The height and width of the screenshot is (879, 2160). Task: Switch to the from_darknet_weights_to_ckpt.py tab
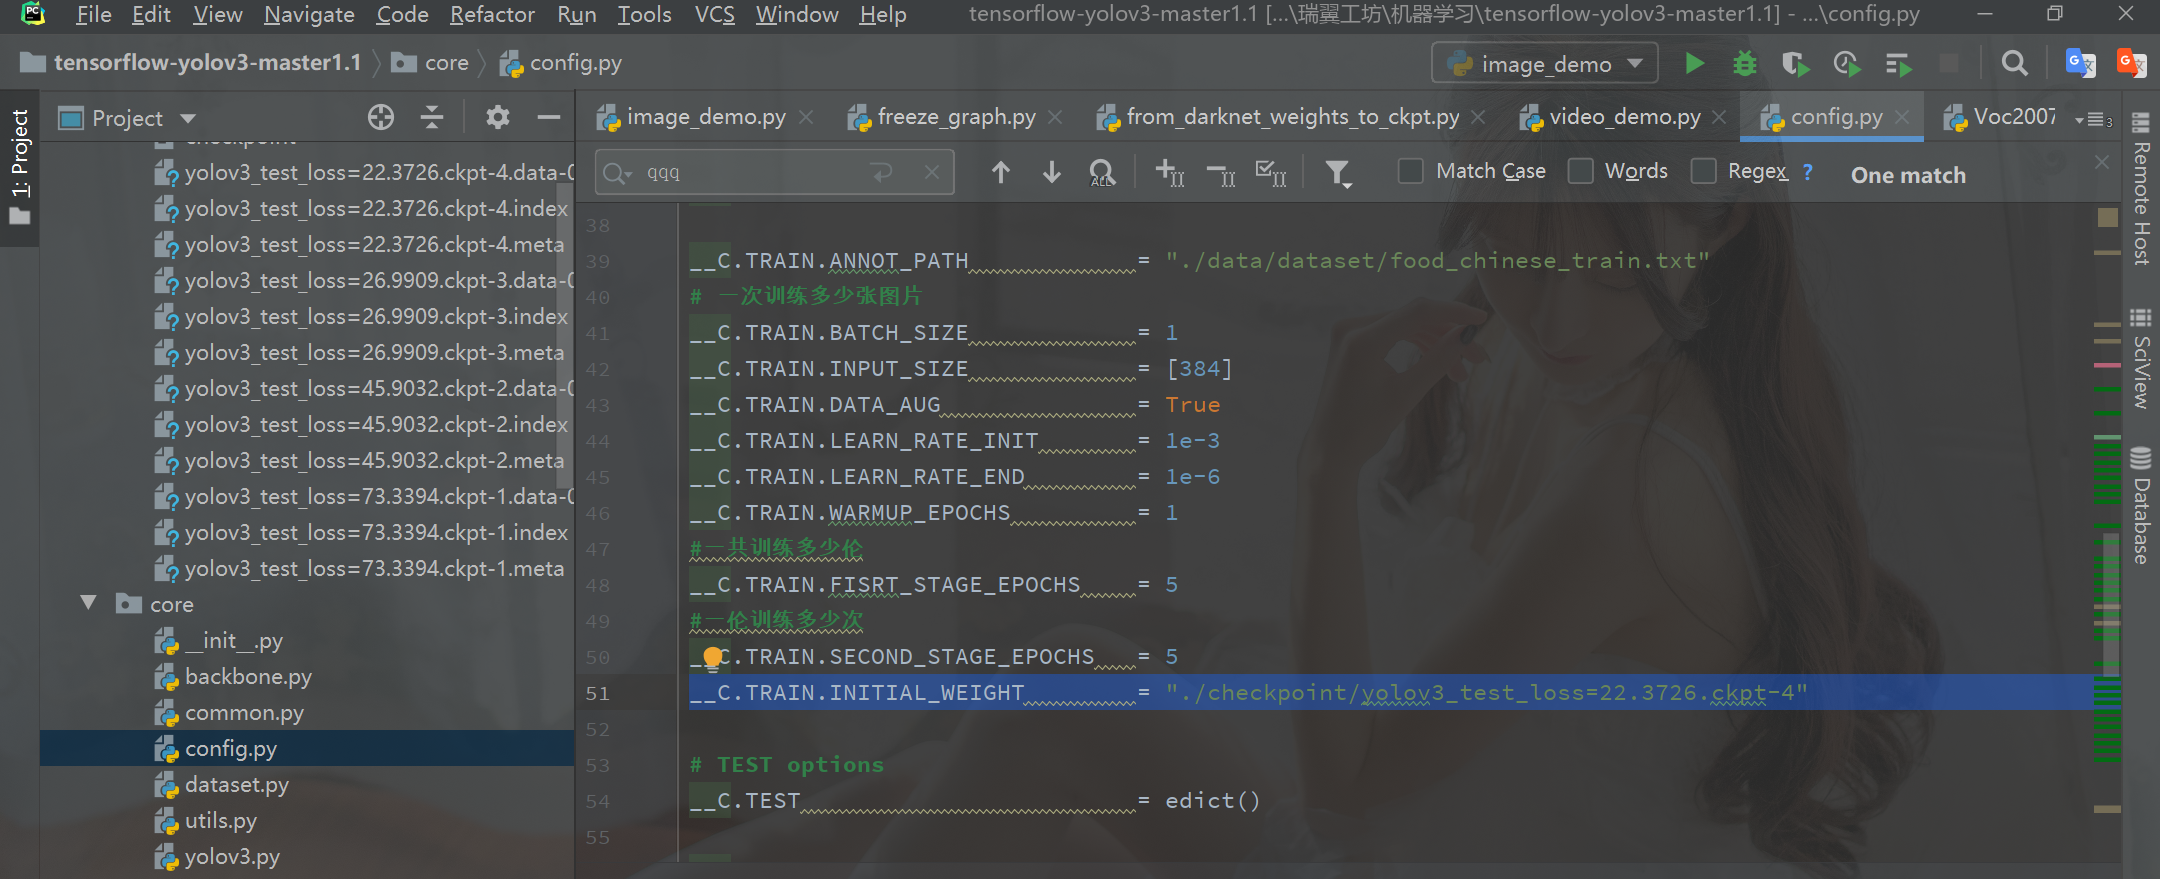tap(1292, 117)
